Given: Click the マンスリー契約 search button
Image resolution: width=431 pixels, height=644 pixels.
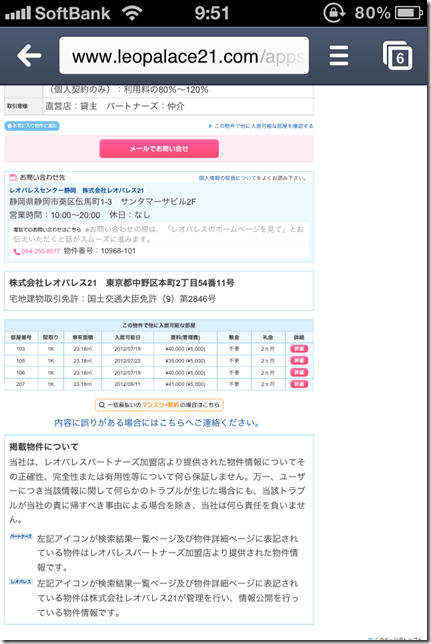Looking at the screenshot, I should click(159, 405).
